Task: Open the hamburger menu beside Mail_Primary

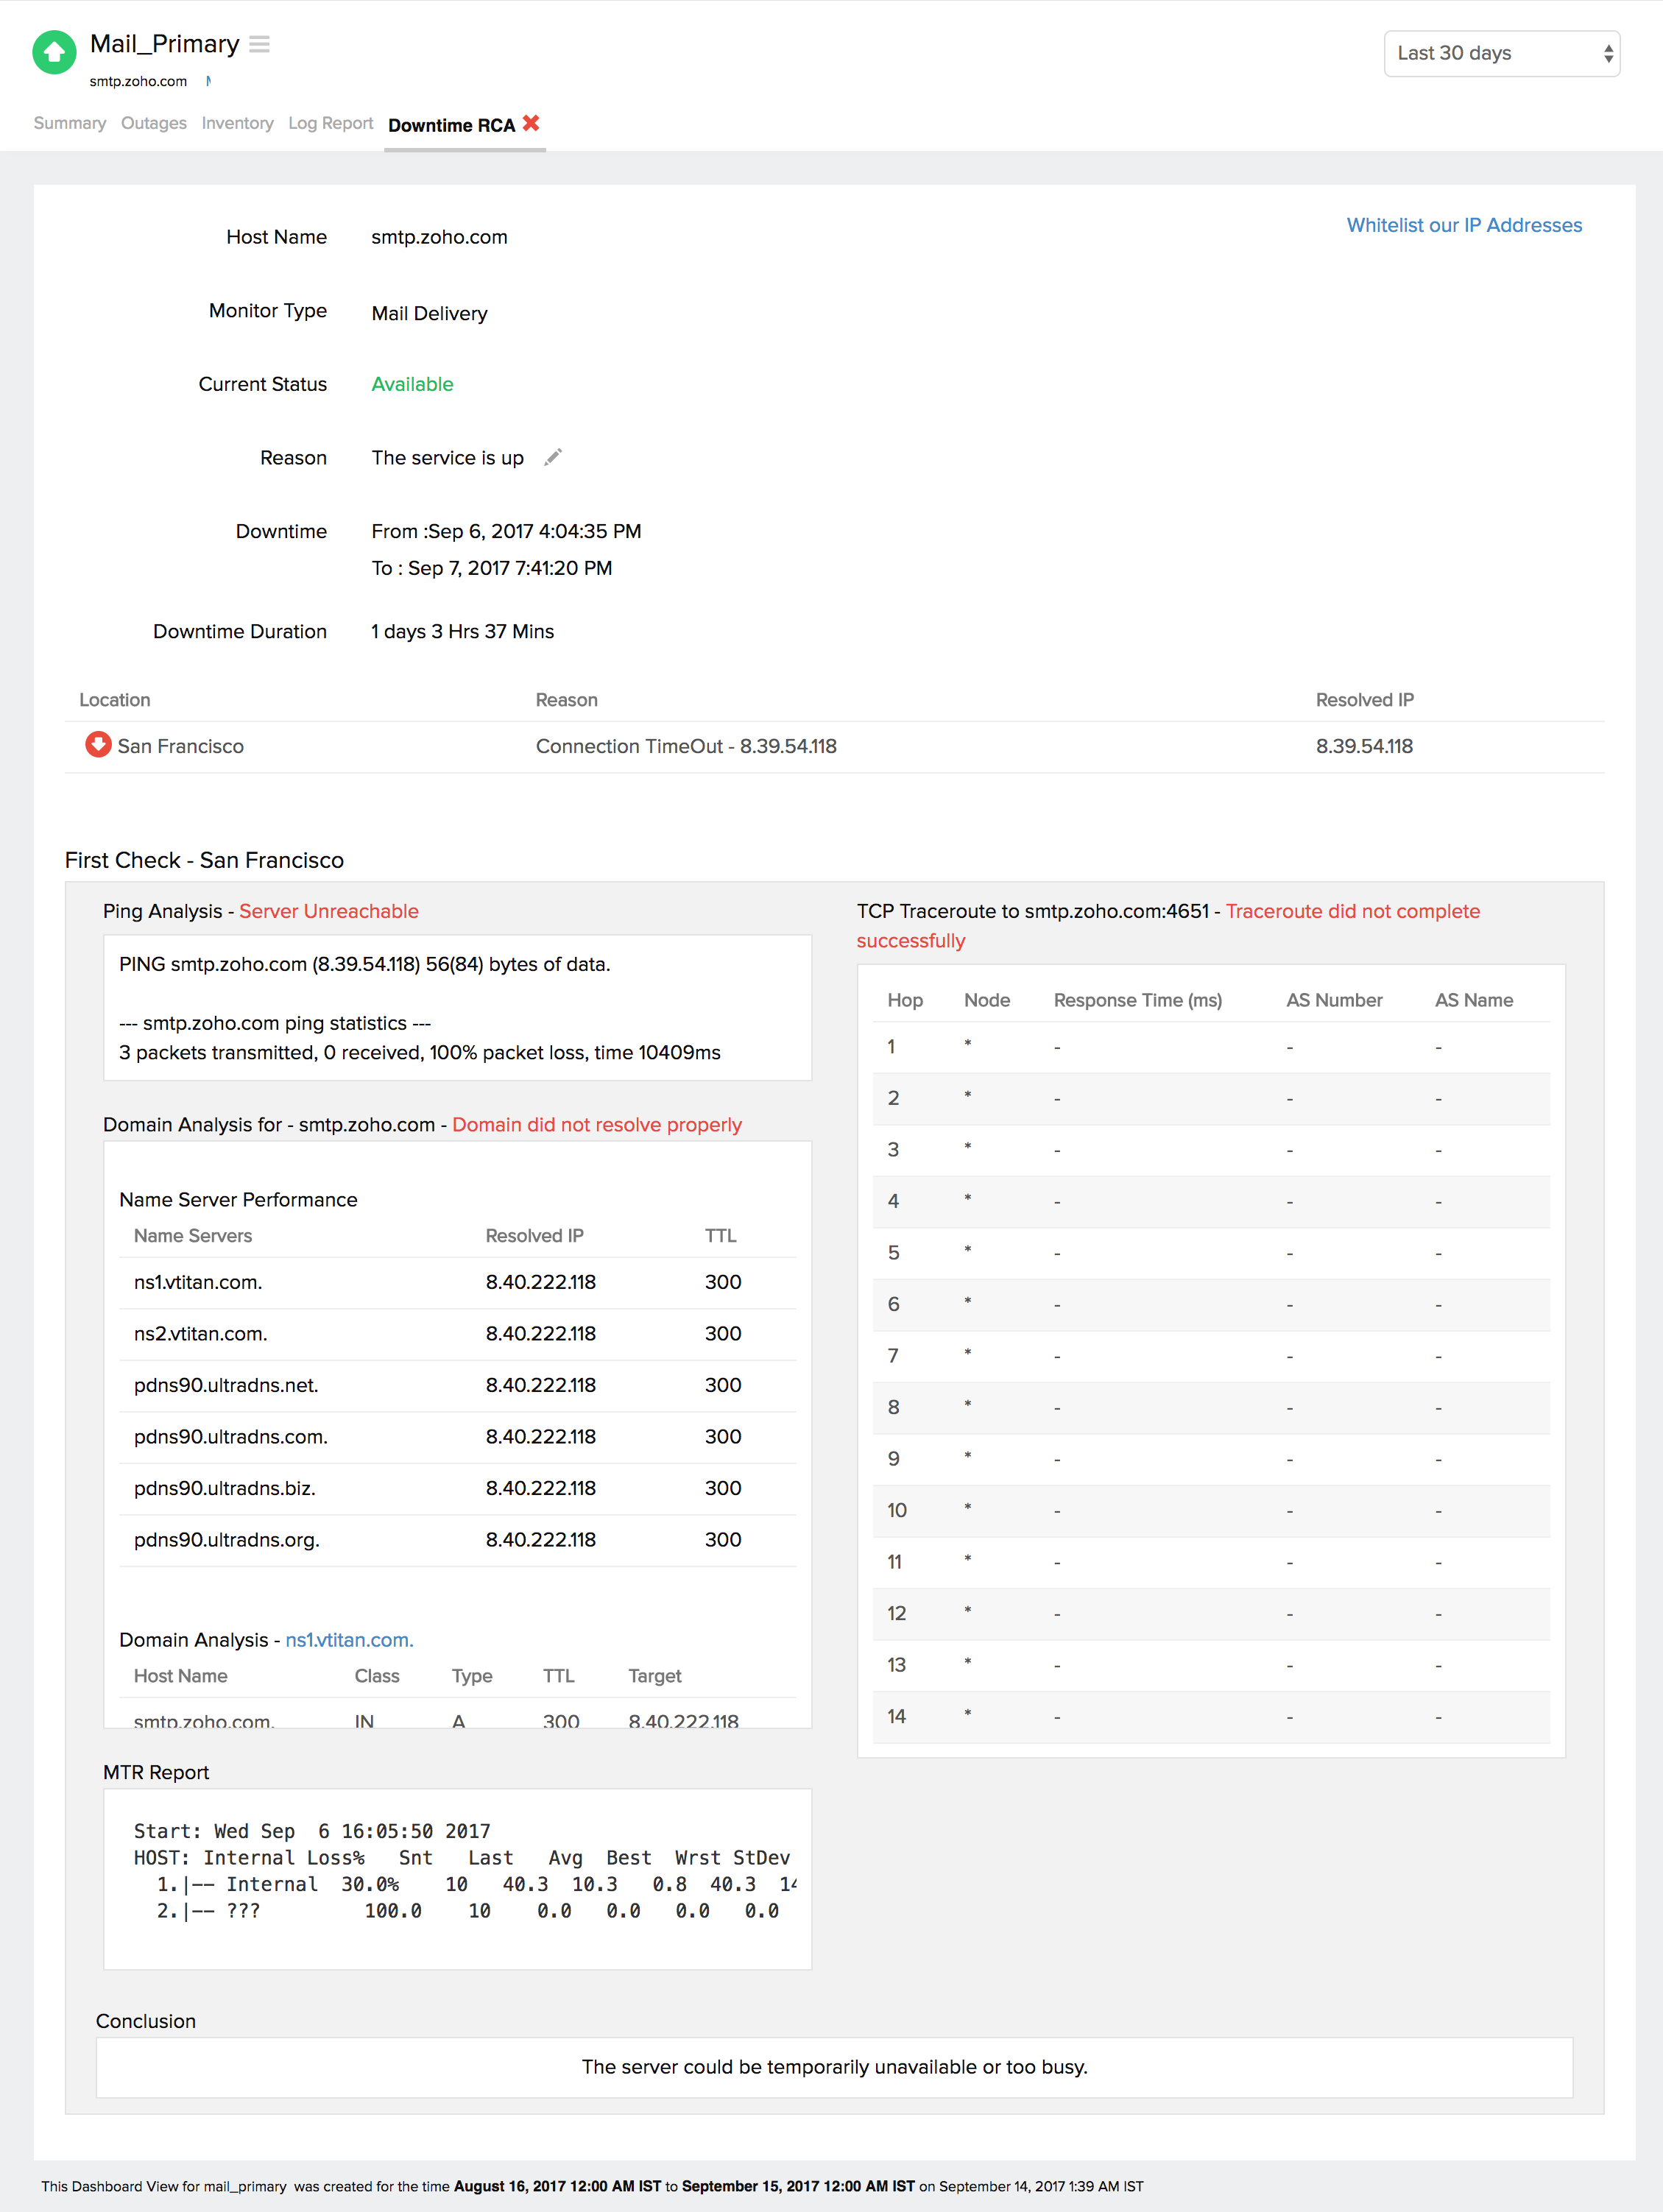Action: click(259, 44)
